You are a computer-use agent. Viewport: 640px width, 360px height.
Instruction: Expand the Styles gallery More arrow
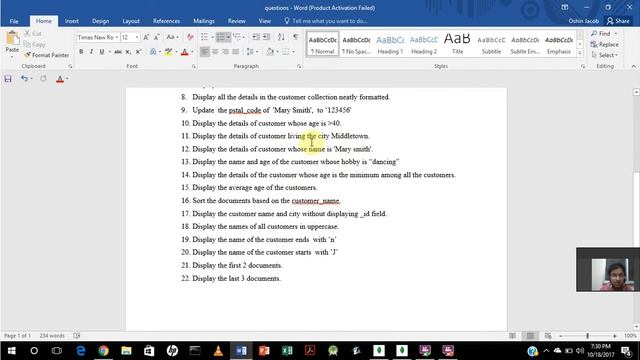[580, 53]
